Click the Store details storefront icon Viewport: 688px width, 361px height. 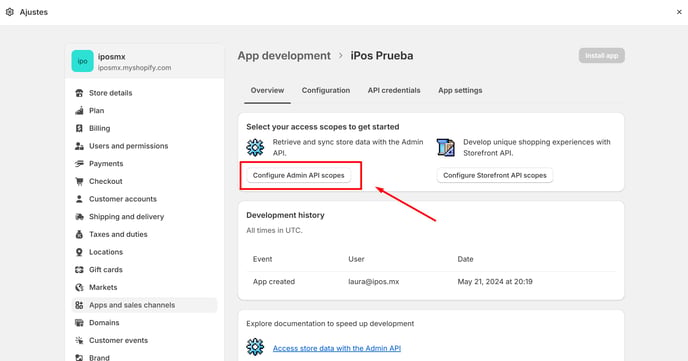pyautogui.click(x=79, y=93)
